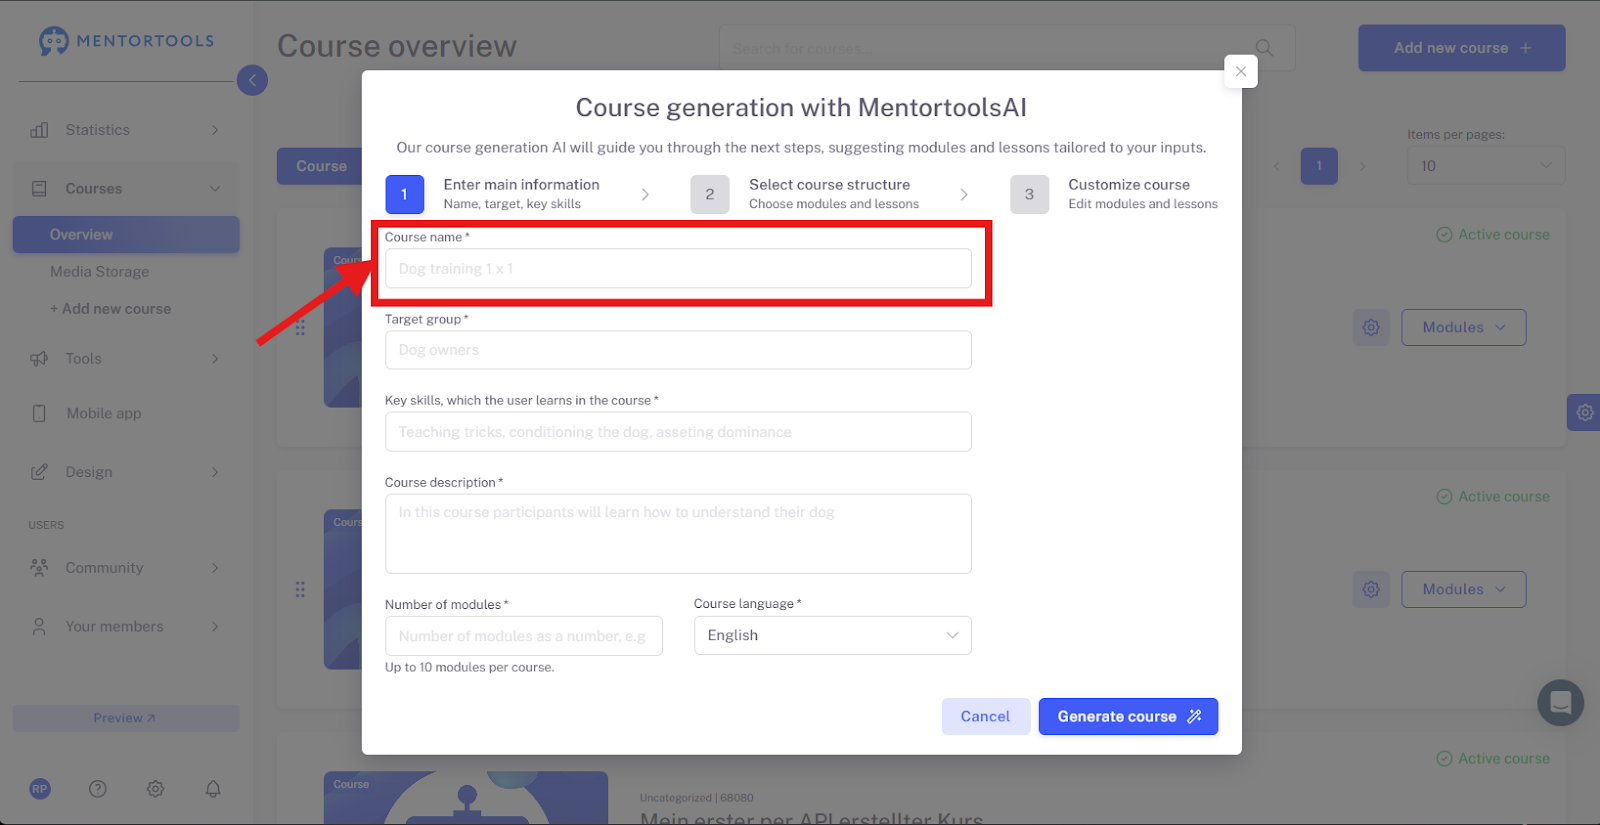The width and height of the screenshot is (1600, 825).
Task: Click the Generate course button
Action: click(1128, 717)
